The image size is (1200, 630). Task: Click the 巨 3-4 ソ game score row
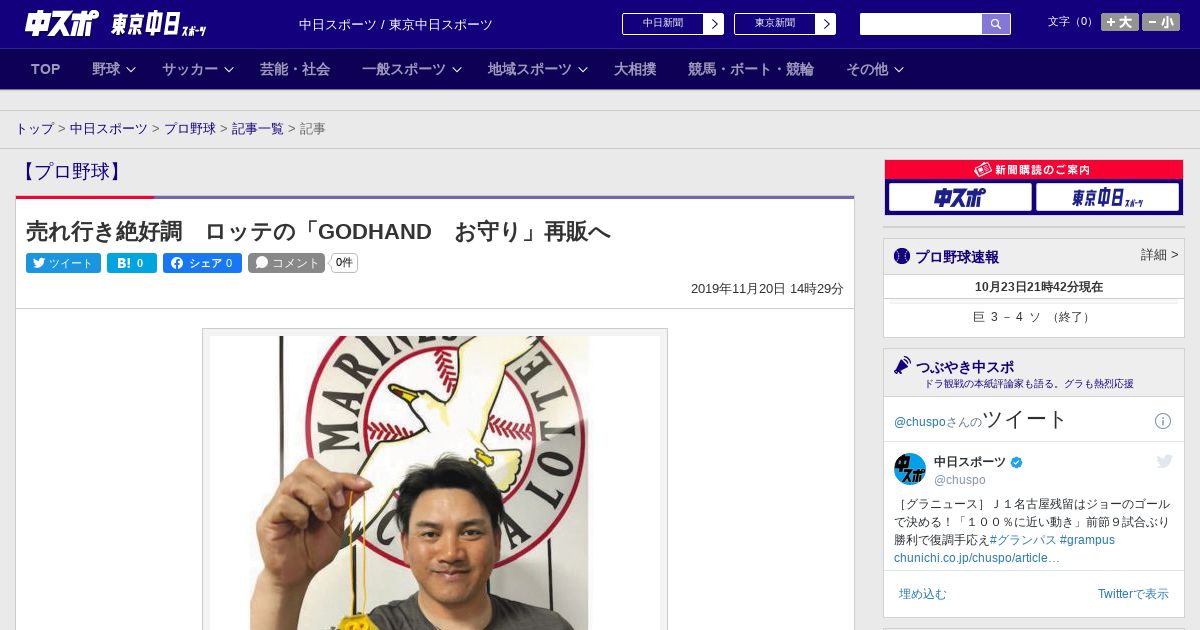point(1034,317)
